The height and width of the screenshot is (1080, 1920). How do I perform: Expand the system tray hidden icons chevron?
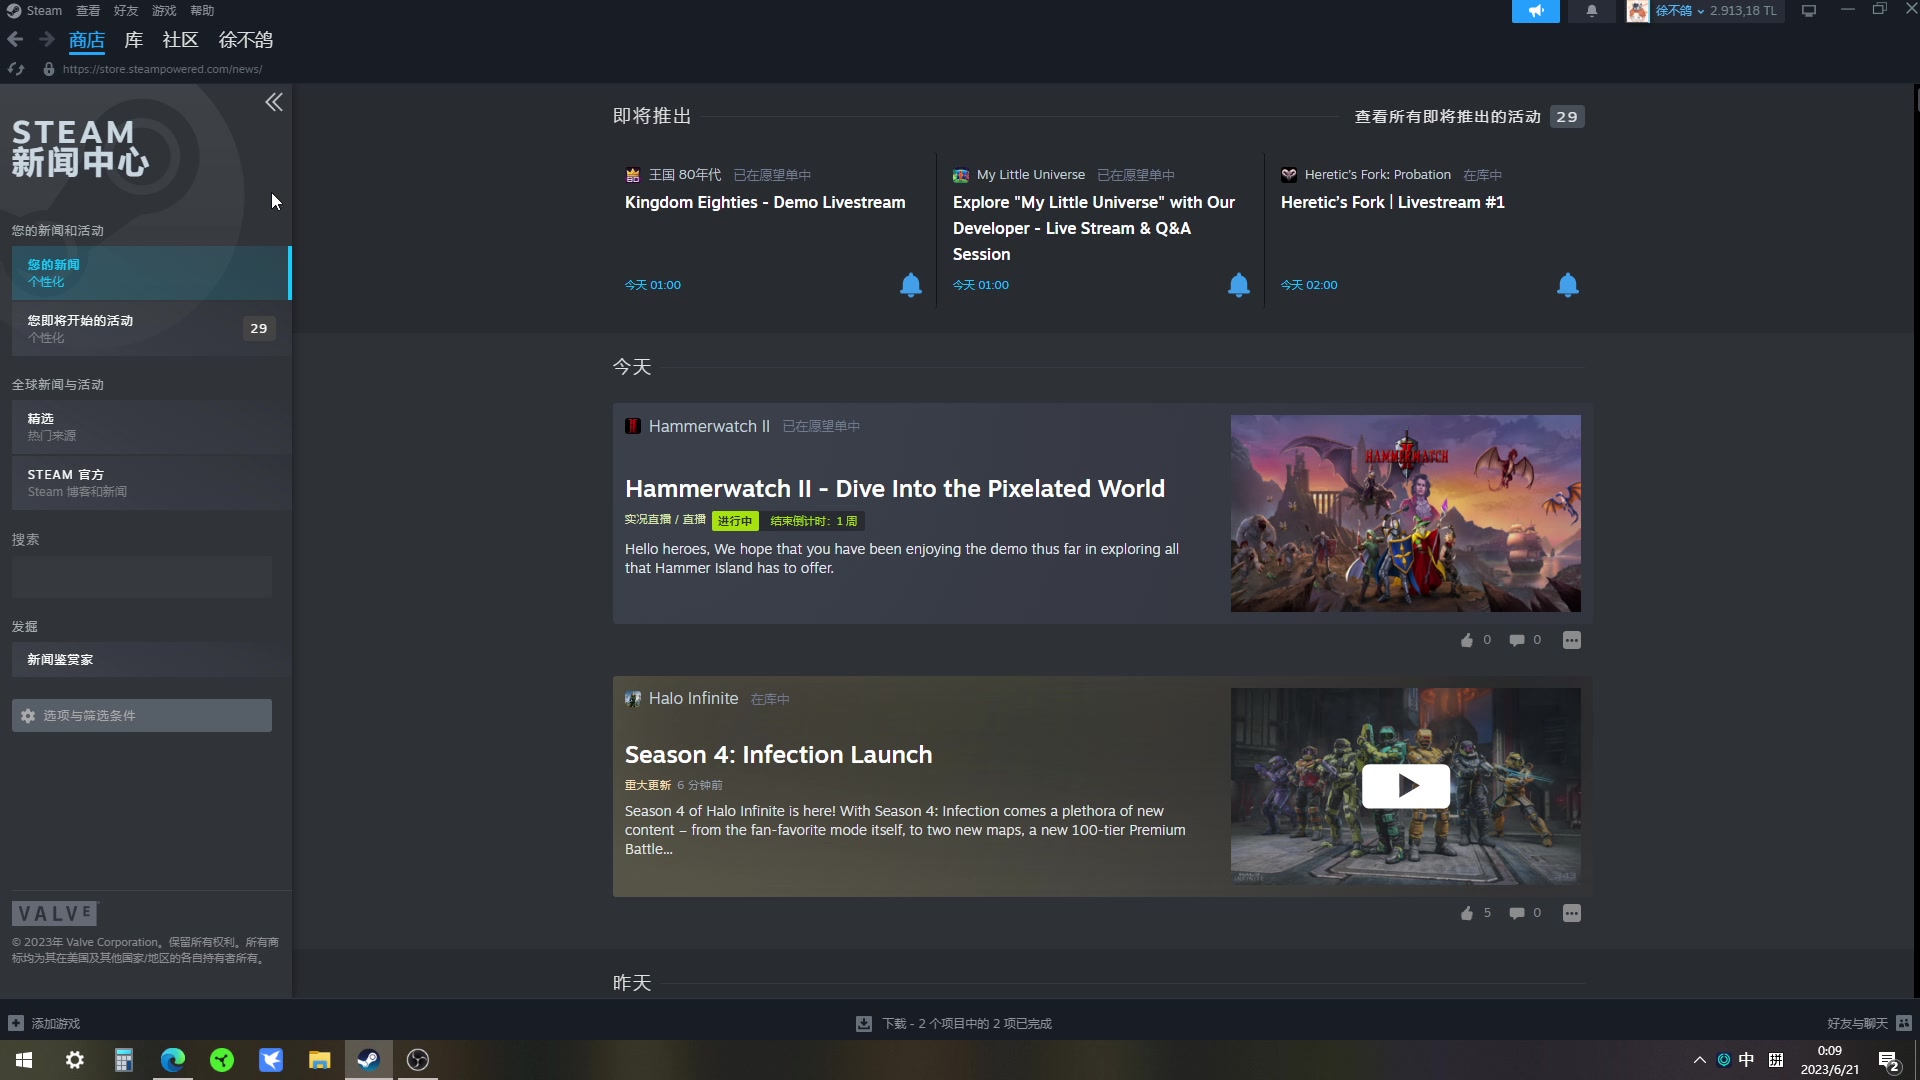[x=1699, y=1060]
